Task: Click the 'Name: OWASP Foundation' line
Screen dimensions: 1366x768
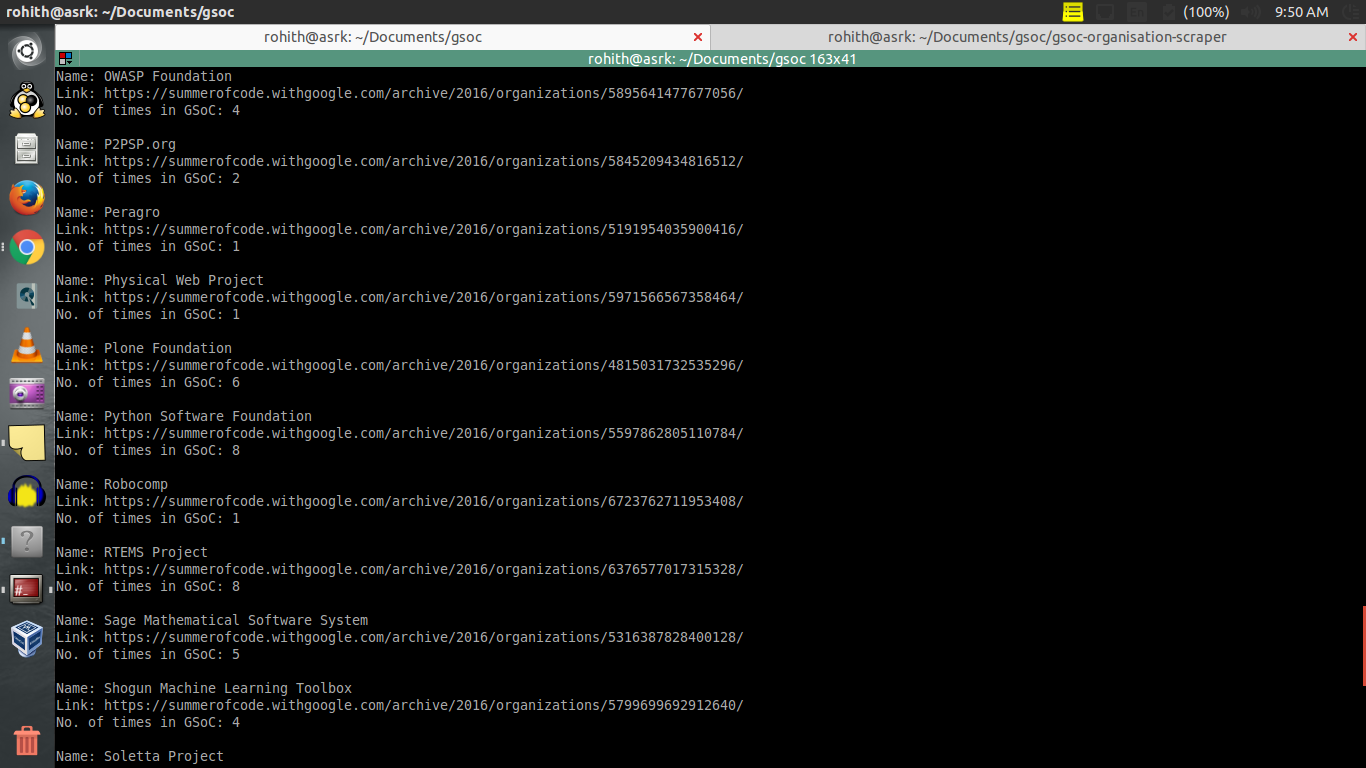Action: pos(144,76)
